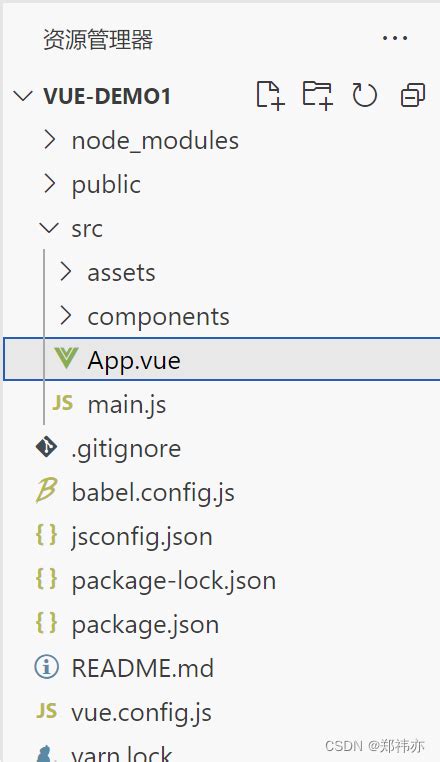Click the Vue icon beside App.vue
Image resolution: width=440 pixels, height=762 pixels.
click(67, 359)
